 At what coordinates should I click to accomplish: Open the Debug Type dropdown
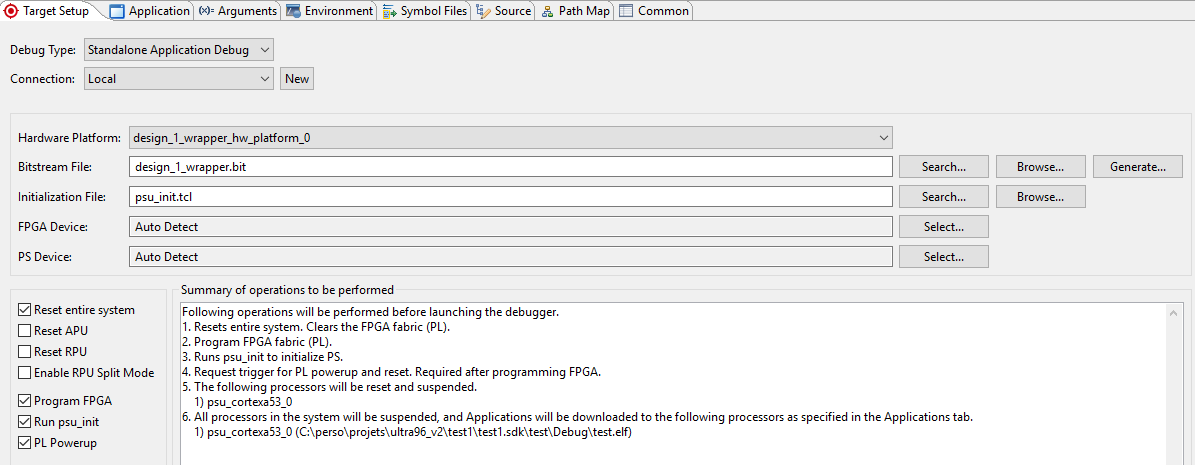[x=178, y=50]
